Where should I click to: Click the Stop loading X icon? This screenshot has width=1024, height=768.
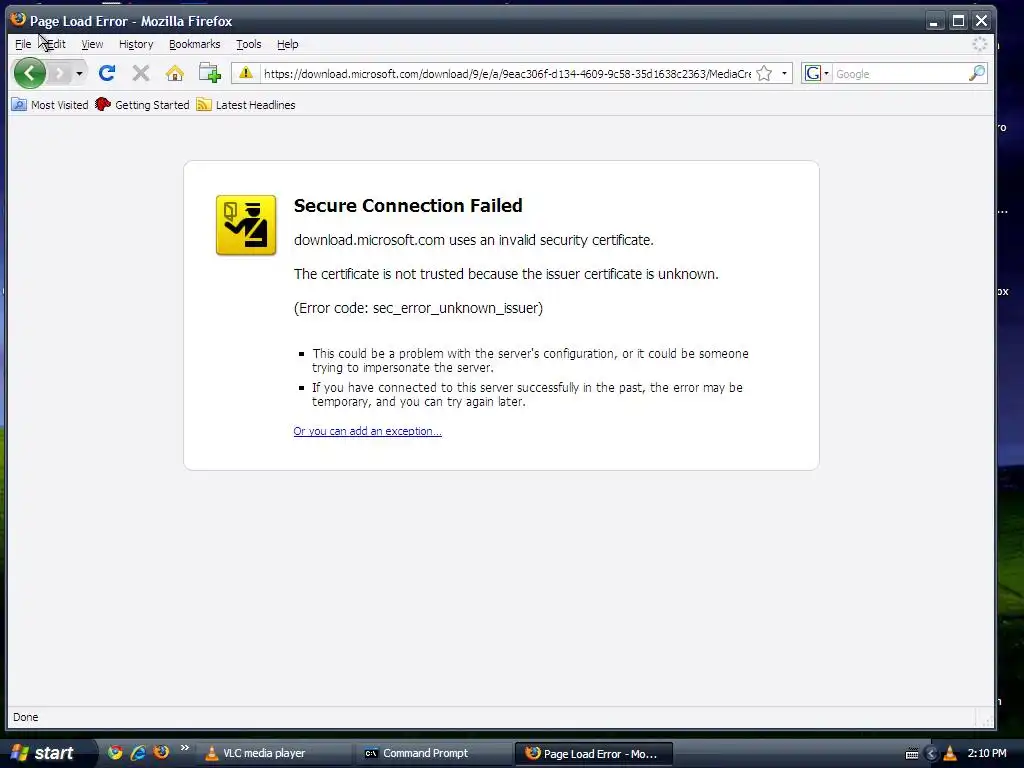(140, 73)
